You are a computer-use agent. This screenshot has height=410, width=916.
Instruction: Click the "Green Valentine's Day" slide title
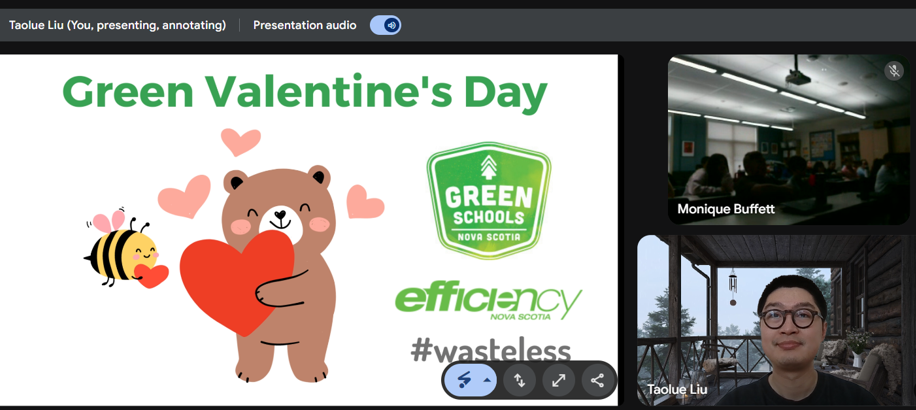[304, 93]
